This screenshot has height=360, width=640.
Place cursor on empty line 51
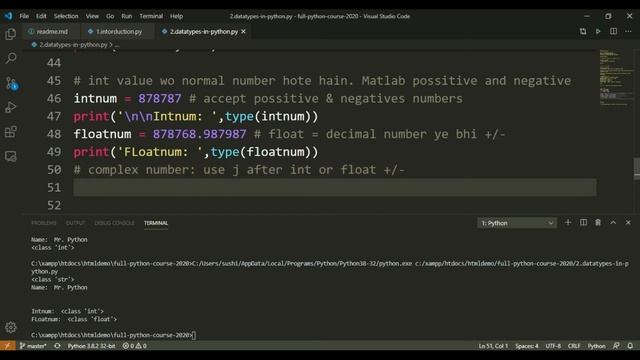[x=335, y=187]
